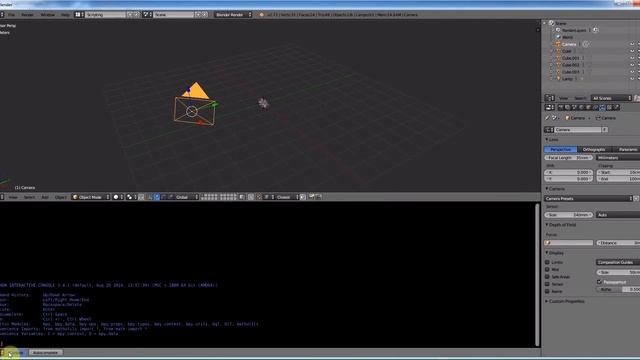Expand the Cube item in the outliner
Image resolution: width=640 pixels, height=360 pixels.
552,51
